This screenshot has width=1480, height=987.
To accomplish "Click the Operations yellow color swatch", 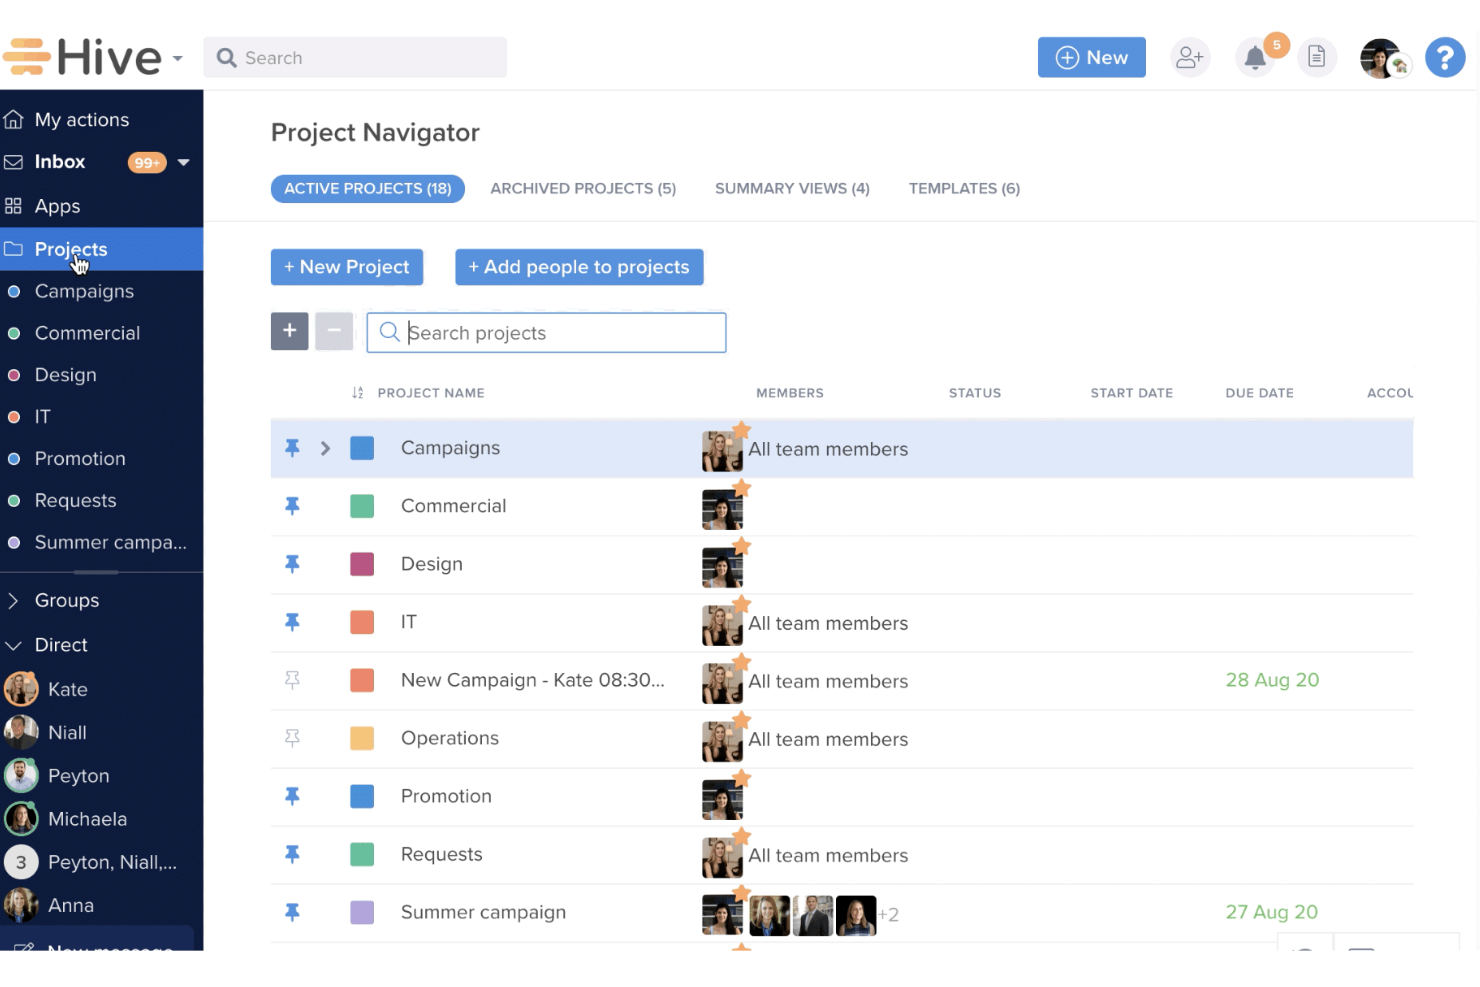I will (x=362, y=738).
